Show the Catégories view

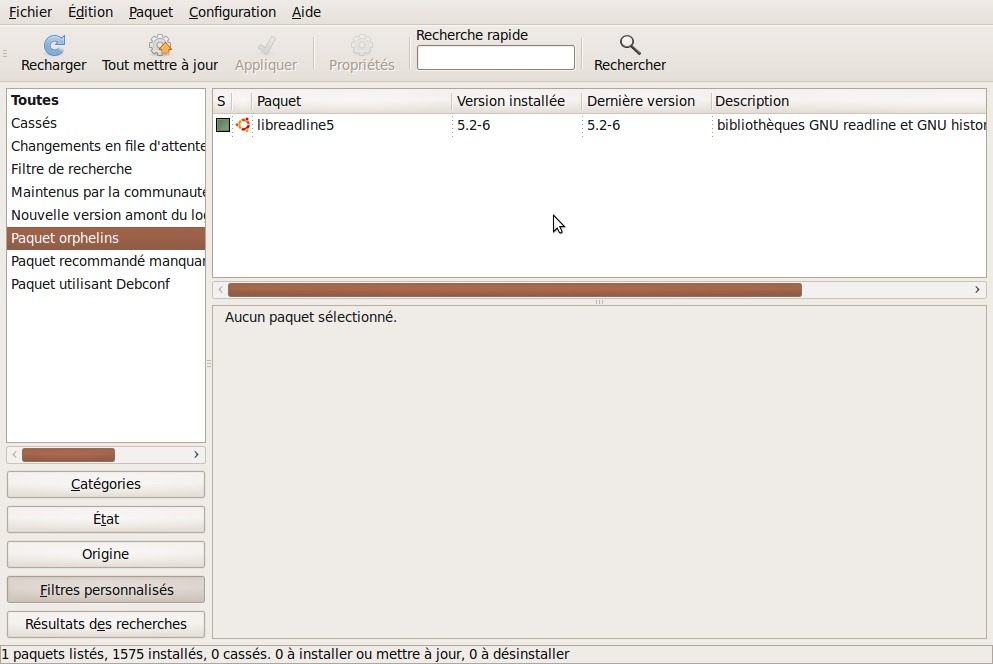pos(106,484)
